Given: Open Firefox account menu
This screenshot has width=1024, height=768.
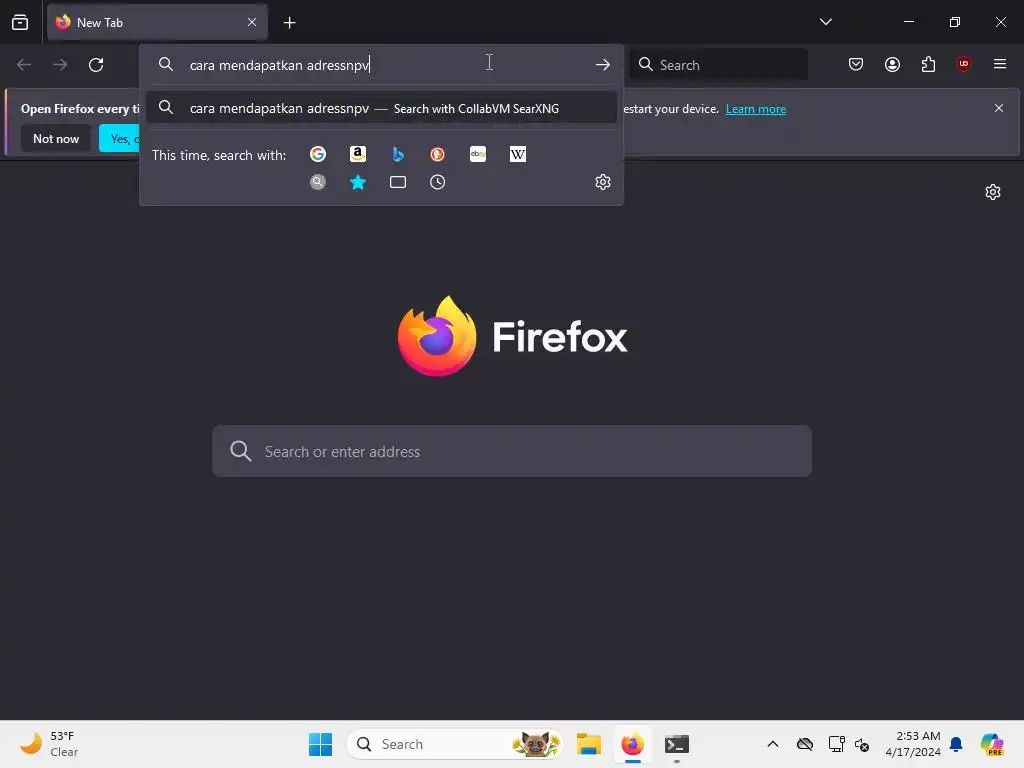Looking at the screenshot, I should point(892,64).
